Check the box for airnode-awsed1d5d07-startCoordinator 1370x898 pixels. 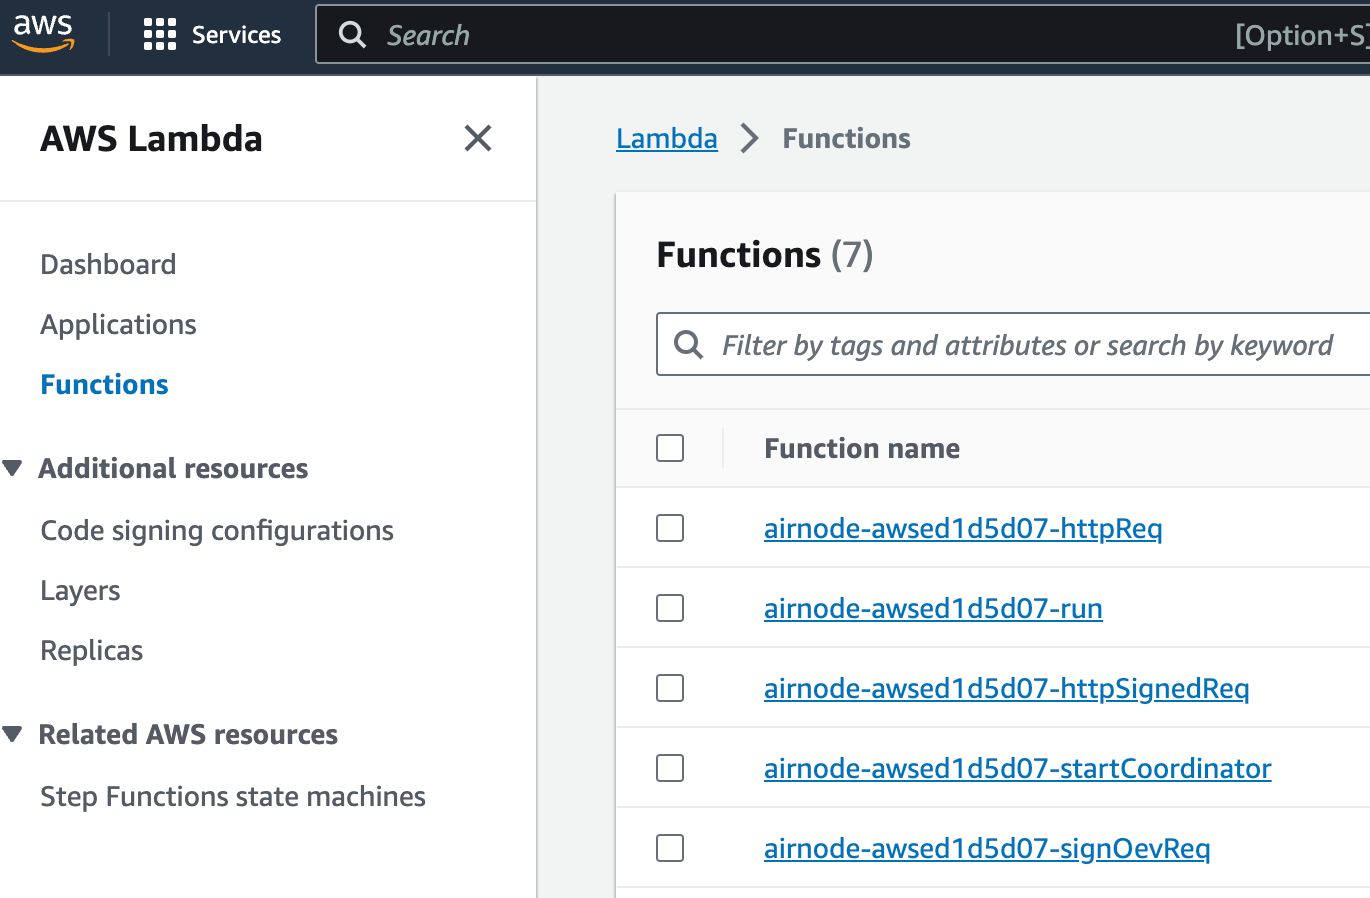coord(670,768)
